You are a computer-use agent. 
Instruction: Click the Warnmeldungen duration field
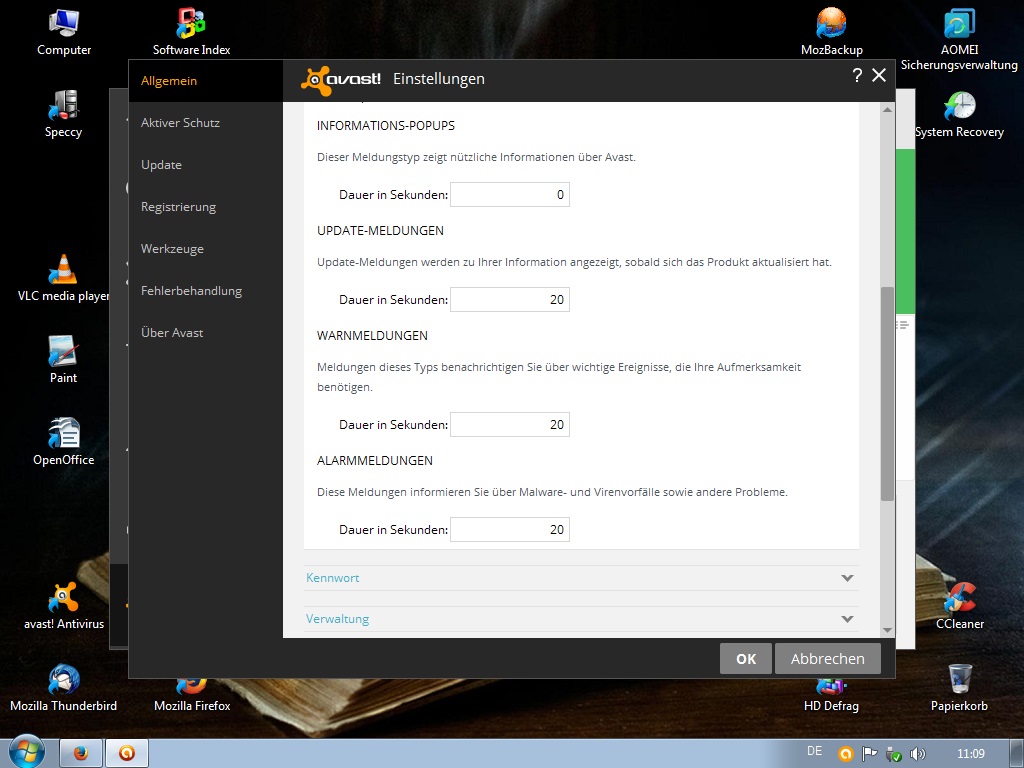coord(510,424)
